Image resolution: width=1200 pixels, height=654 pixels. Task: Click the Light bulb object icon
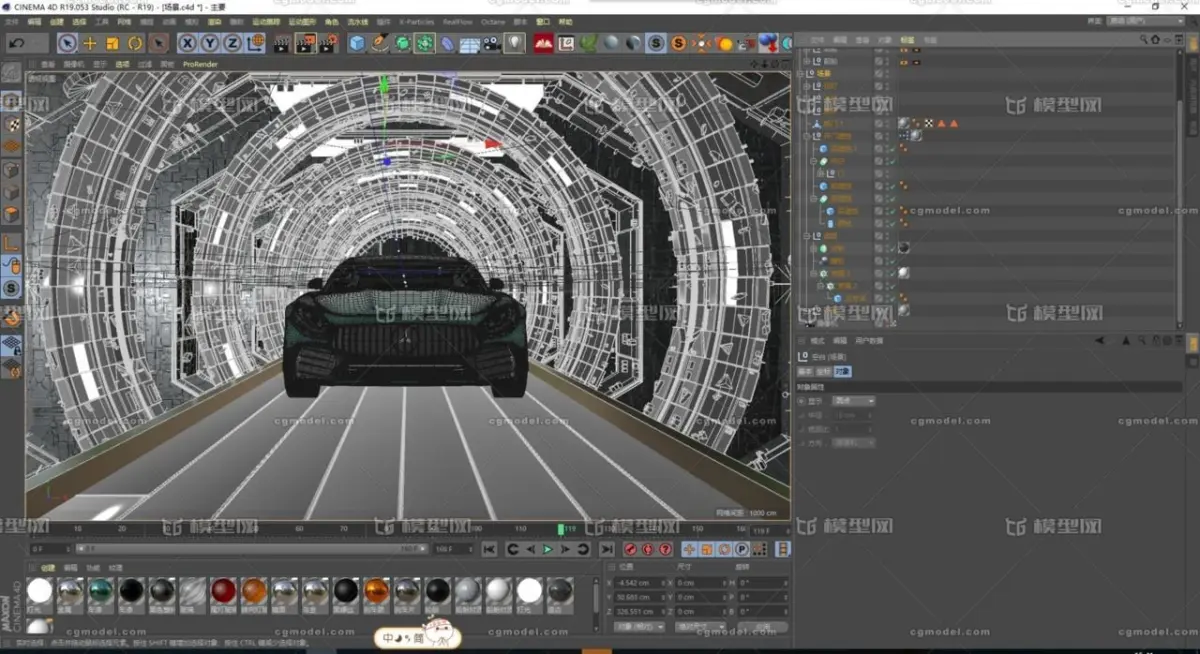pos(514,43)
